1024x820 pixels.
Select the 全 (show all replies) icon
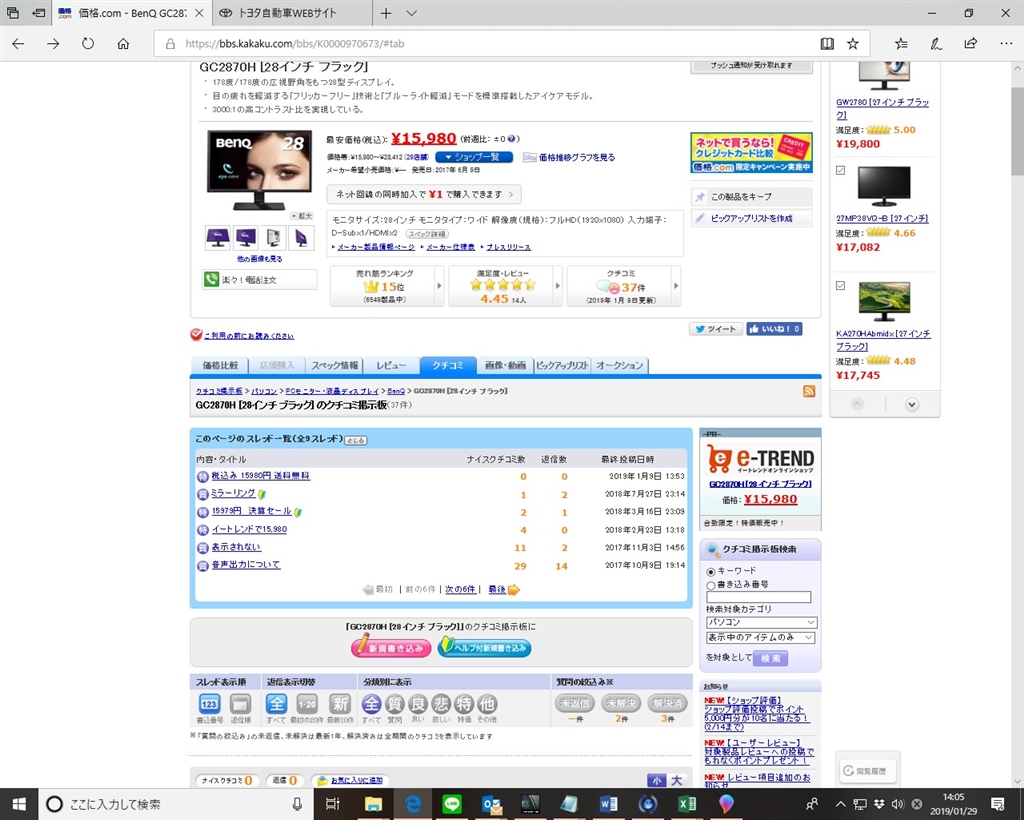(x=276, y=704)
